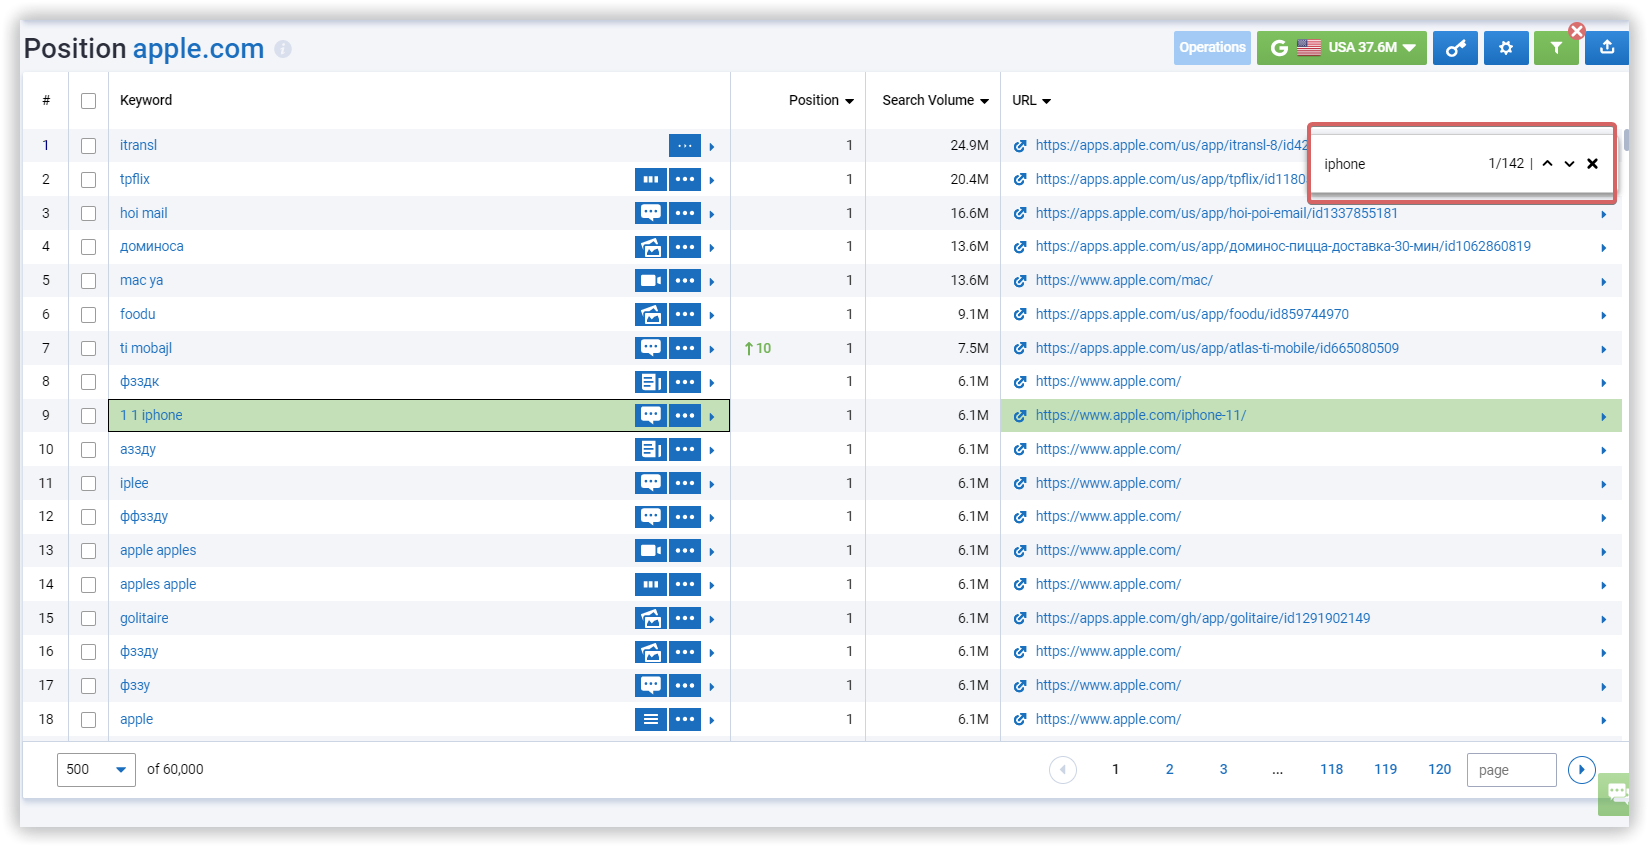Open the settings gear button
This screenshot has width=1649, height=847.
point(1506,47)
